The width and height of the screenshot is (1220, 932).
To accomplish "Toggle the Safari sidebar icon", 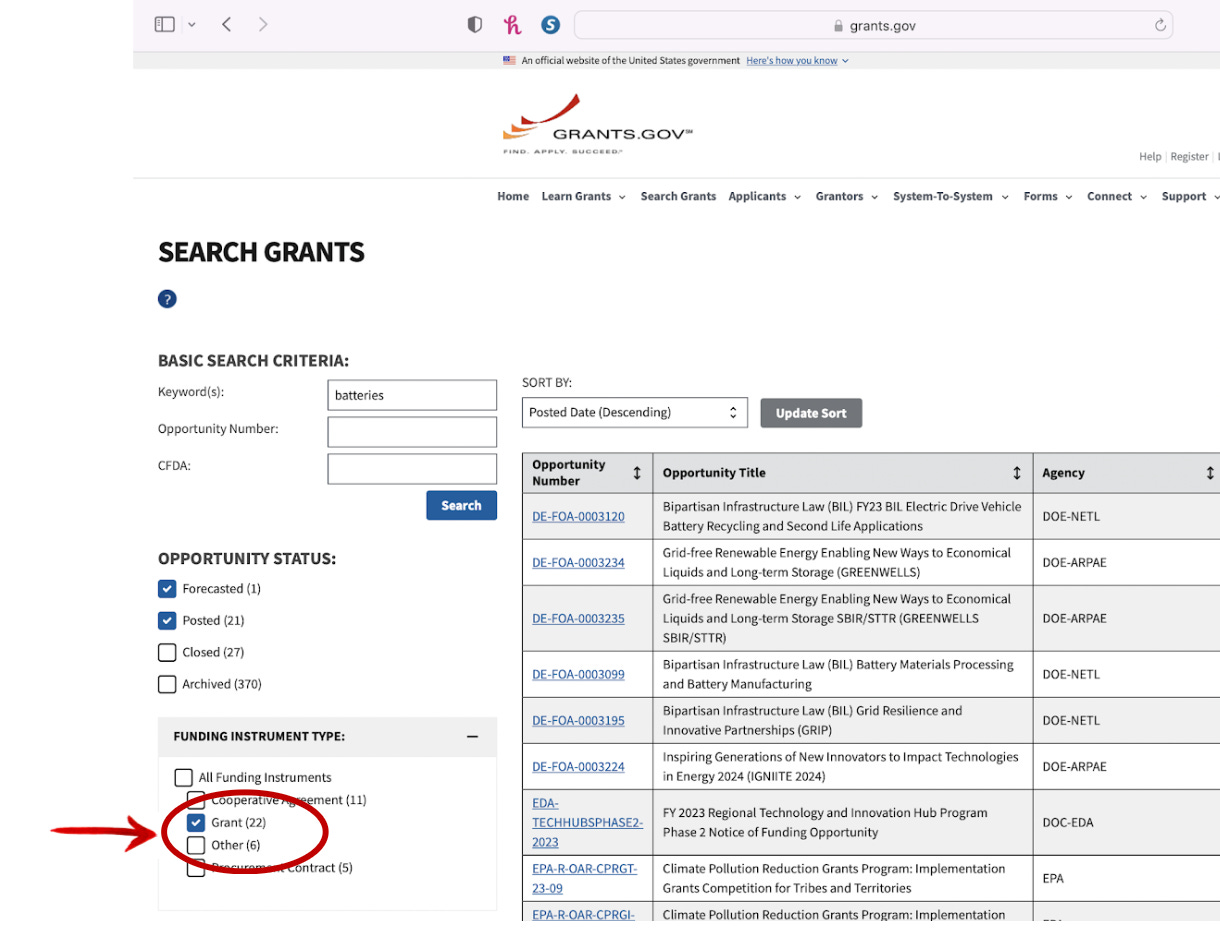I will [165, 25].
